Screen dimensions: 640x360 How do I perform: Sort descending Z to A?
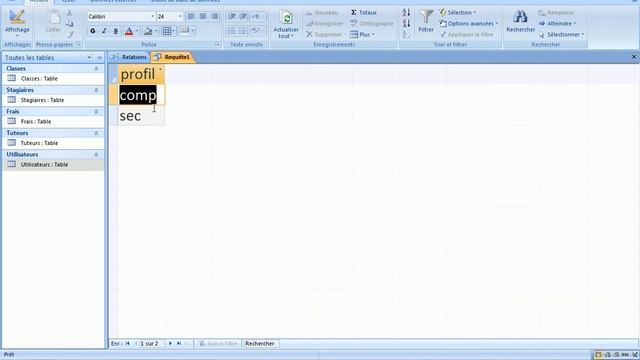tap(406, 24)
